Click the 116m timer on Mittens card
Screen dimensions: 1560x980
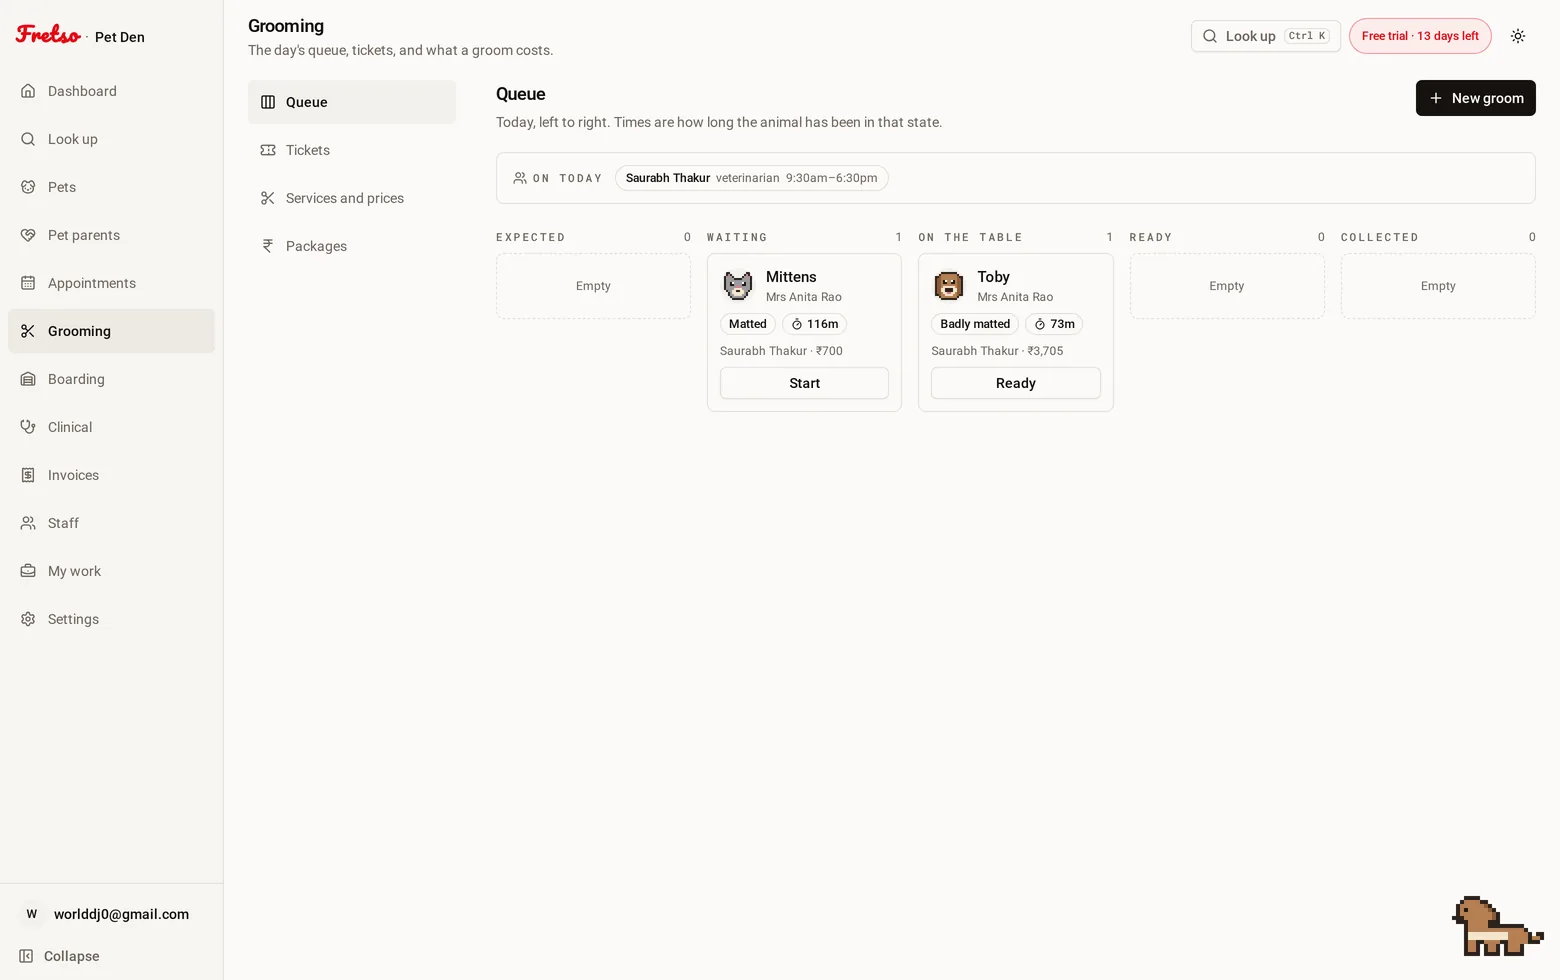pyautogui.click(x=814, y=324)
